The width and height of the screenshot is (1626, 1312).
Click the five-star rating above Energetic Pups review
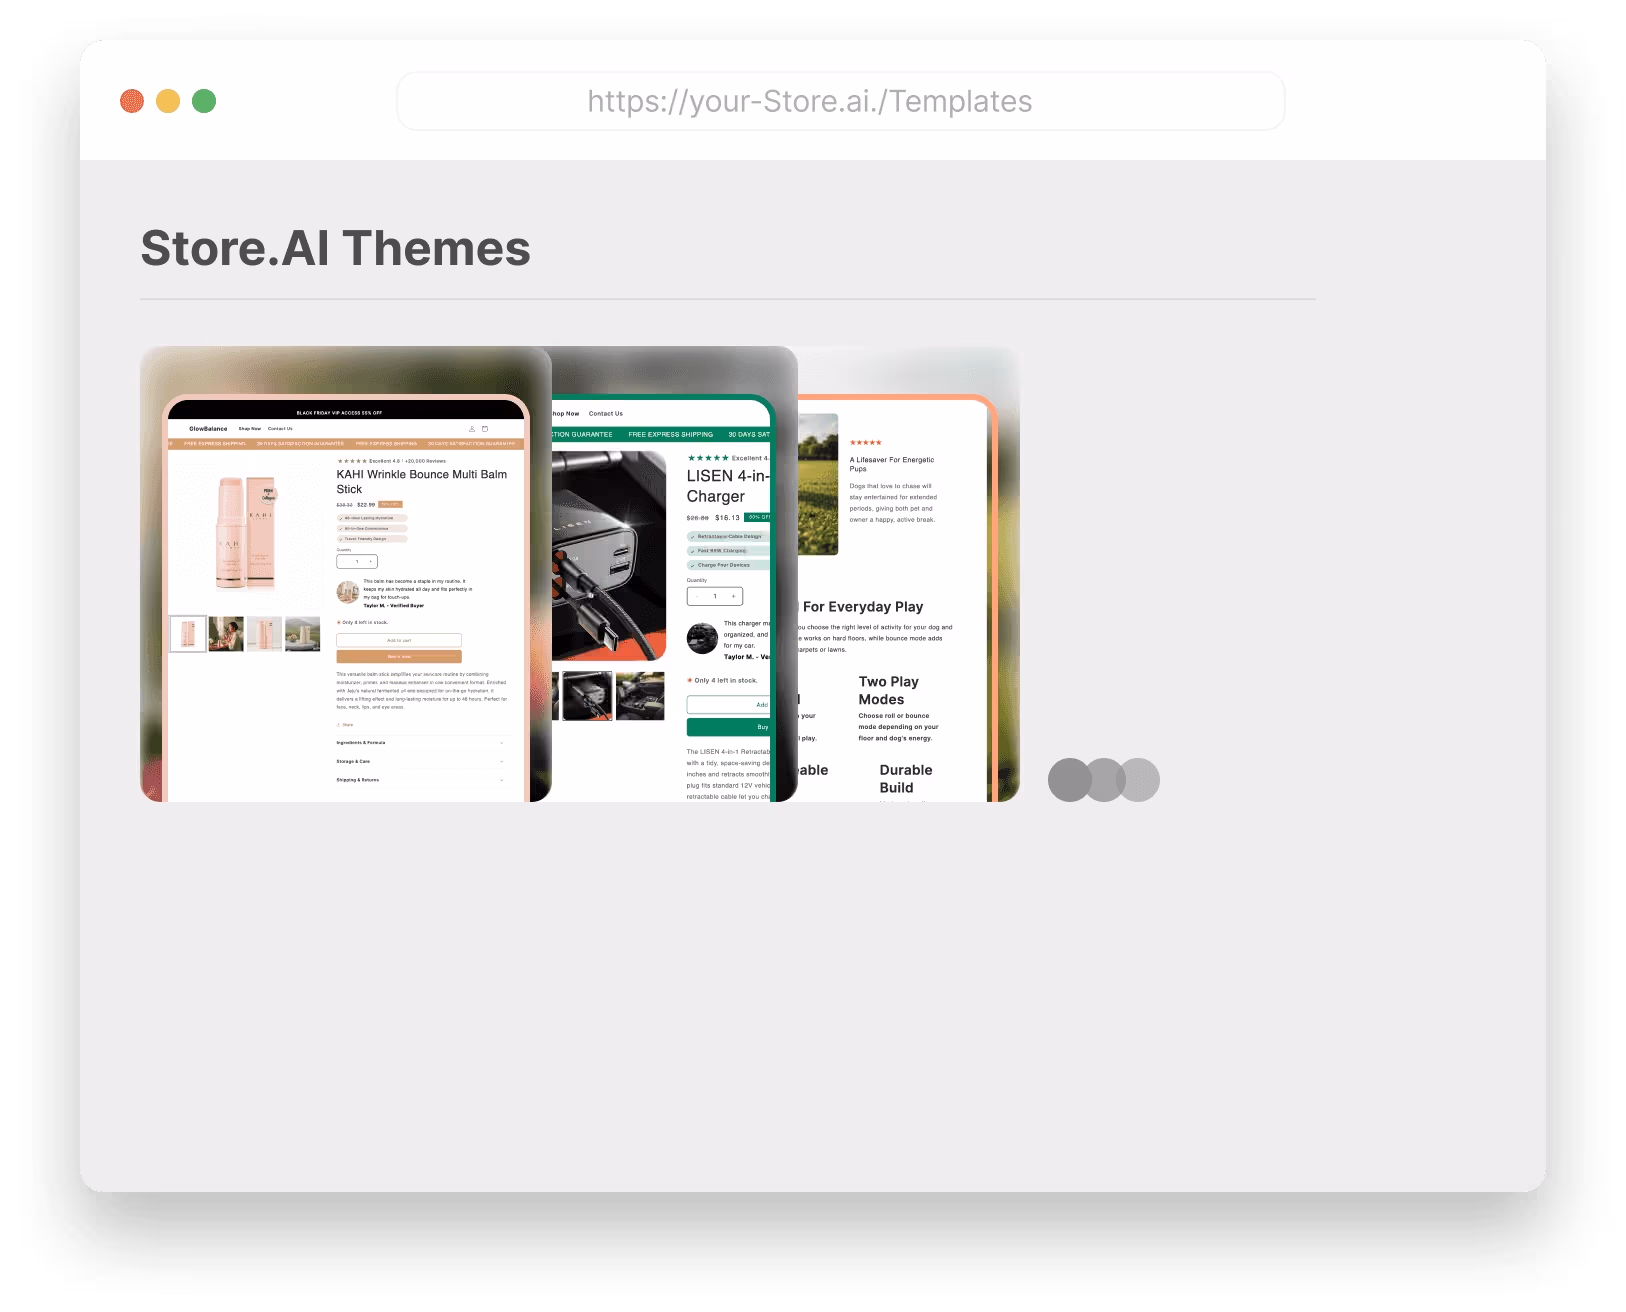[x=866, y=441]
